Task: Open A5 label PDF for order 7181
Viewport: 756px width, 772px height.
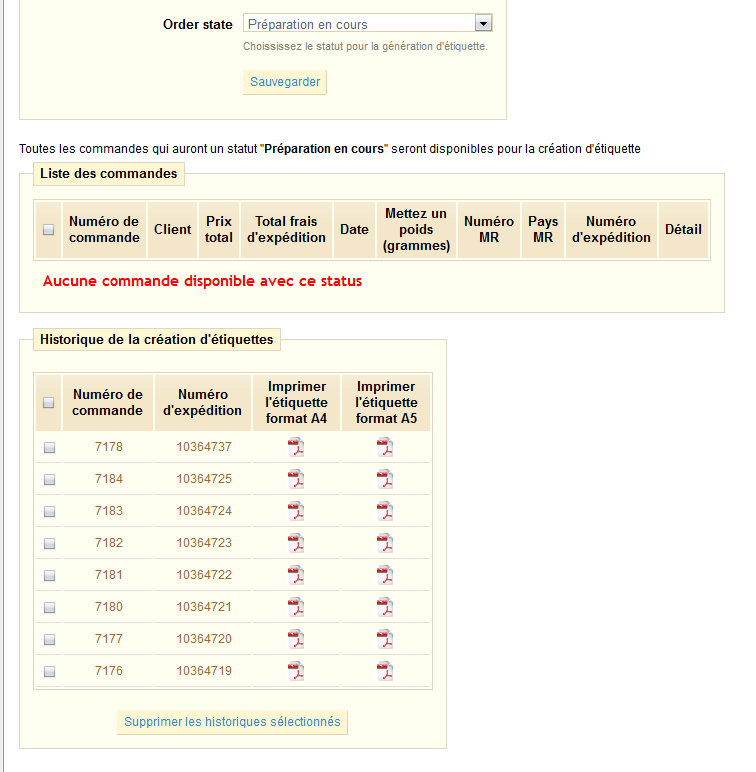Action: pyautogui.click(x=385, y=575)
